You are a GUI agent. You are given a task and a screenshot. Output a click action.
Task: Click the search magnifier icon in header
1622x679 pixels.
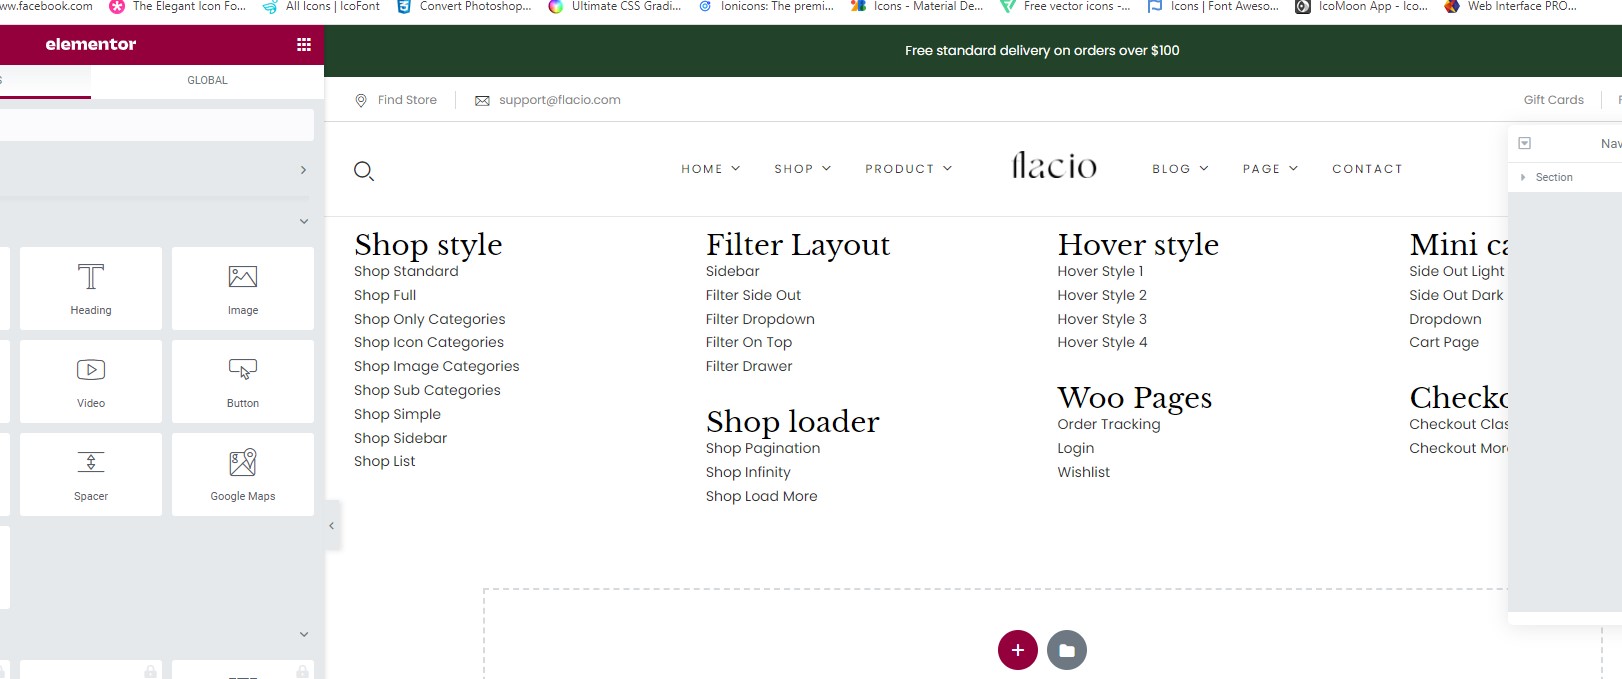[x=364, y=171]
